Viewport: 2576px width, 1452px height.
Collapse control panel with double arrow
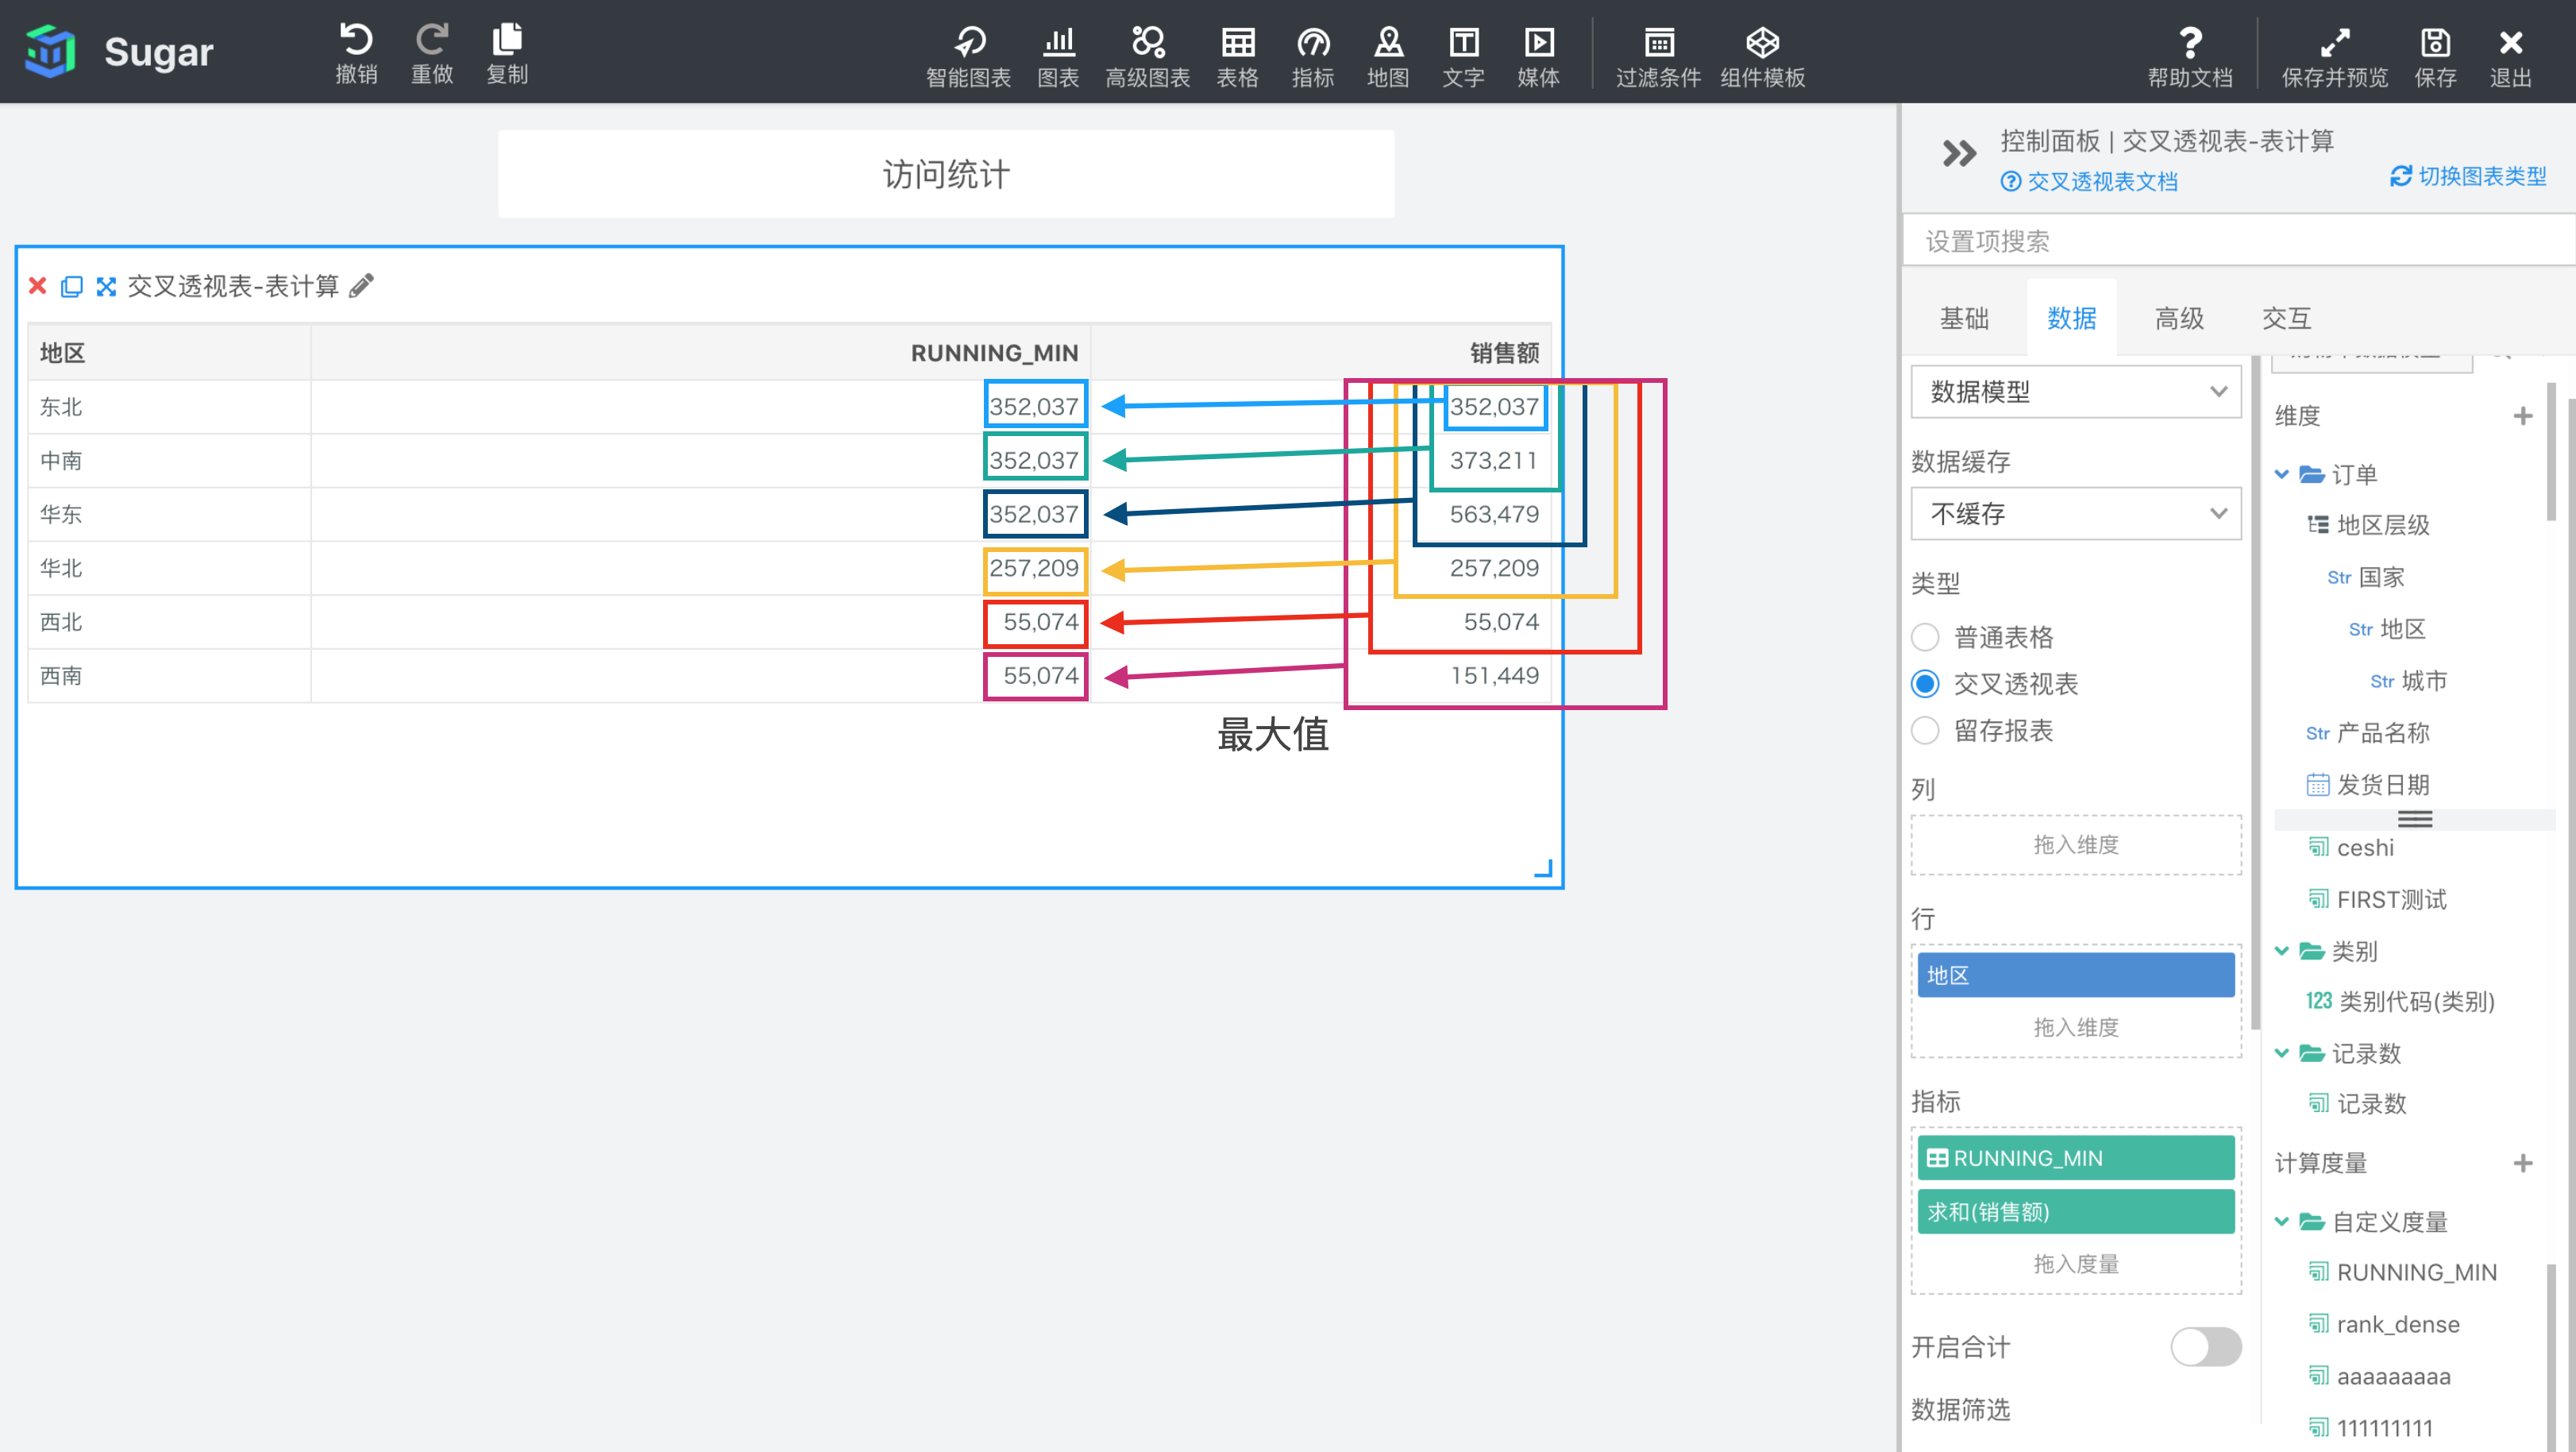pyautogui.click(x=1959, y=153)
